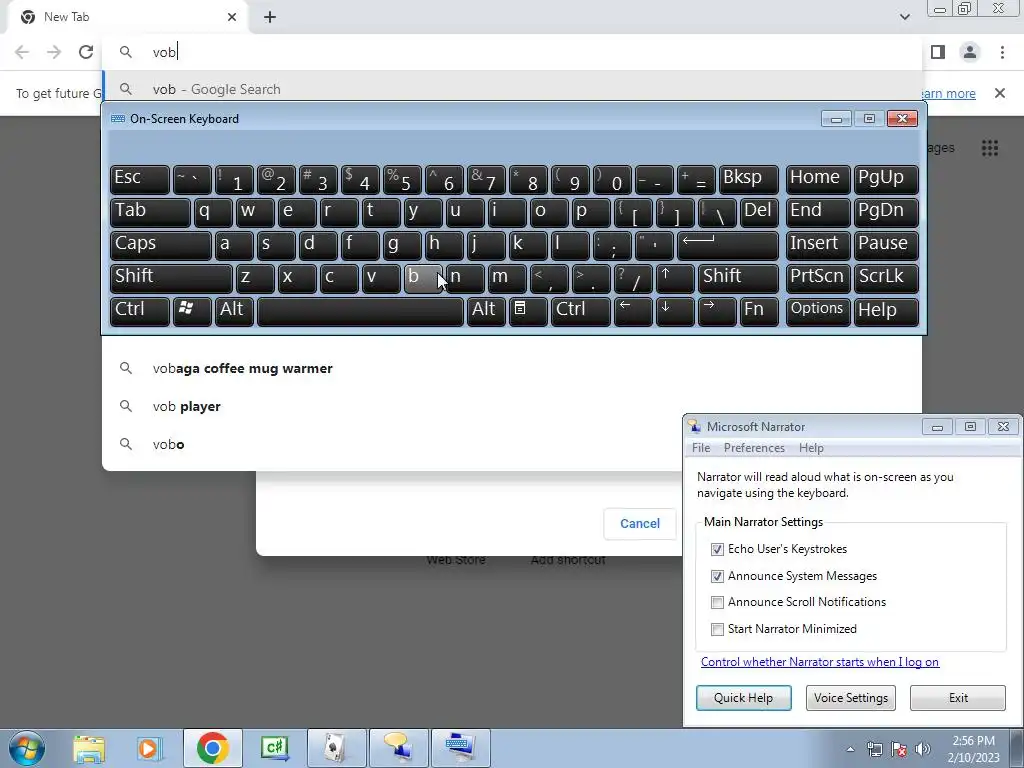This screenshot has width=1024, height=768.
Task: Enable Start Narrator Minimized
Action: pyautogui.click(x=717, y=629)
